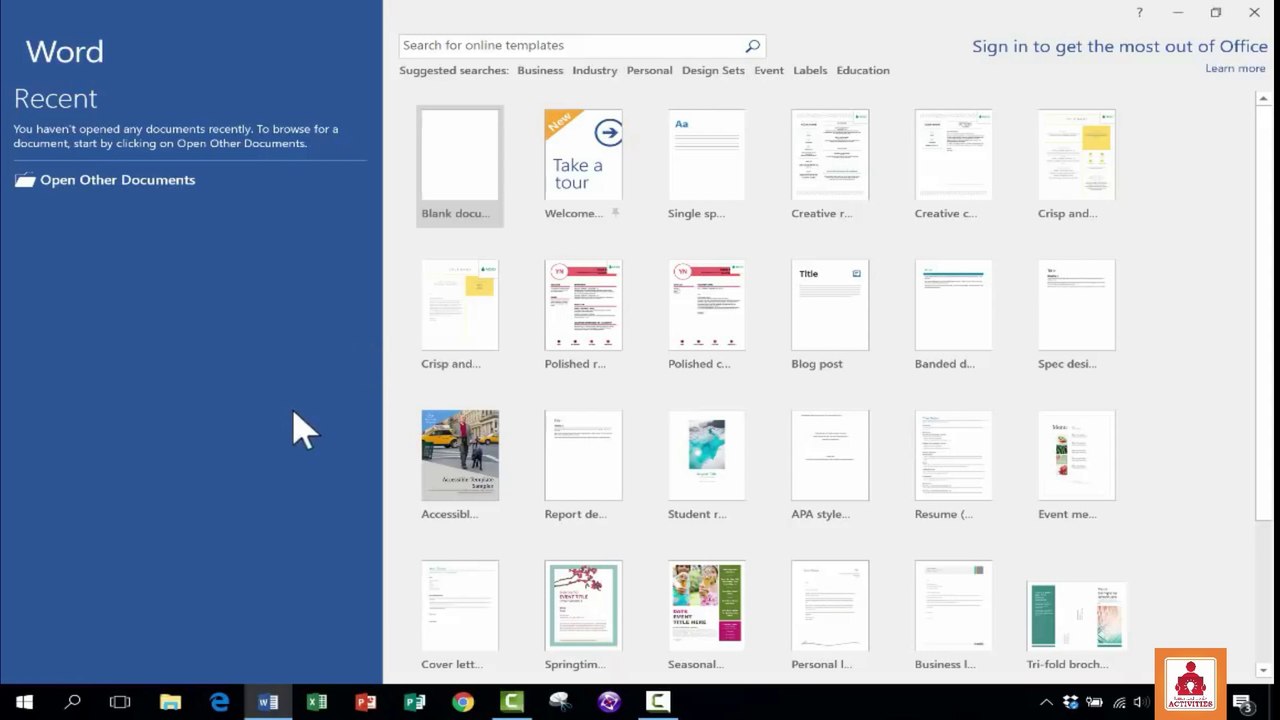The image size is (1280, 720).
Task: Pick the Resume template in third row
Action: click(x=953, y=466)
